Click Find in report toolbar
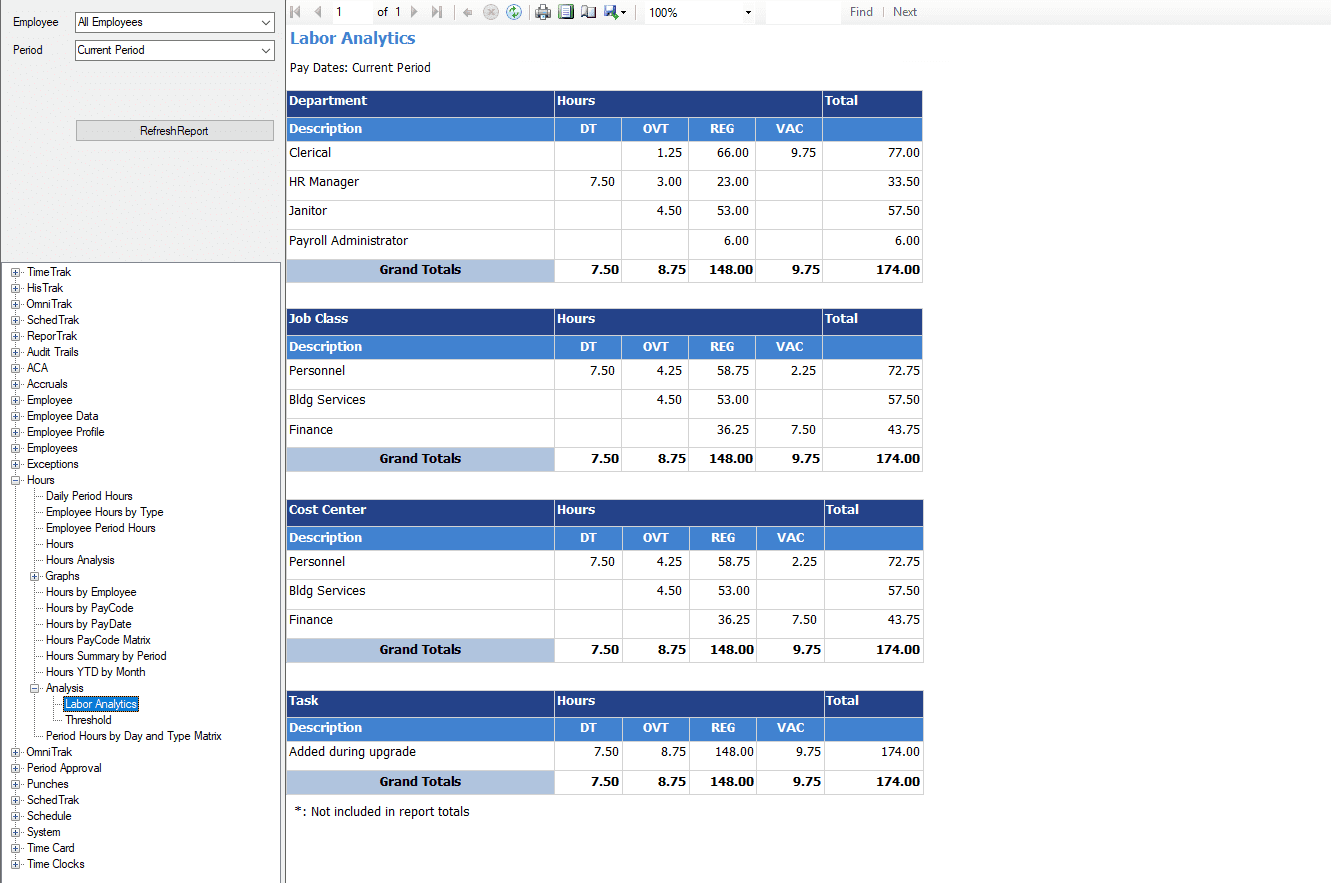 861,12
